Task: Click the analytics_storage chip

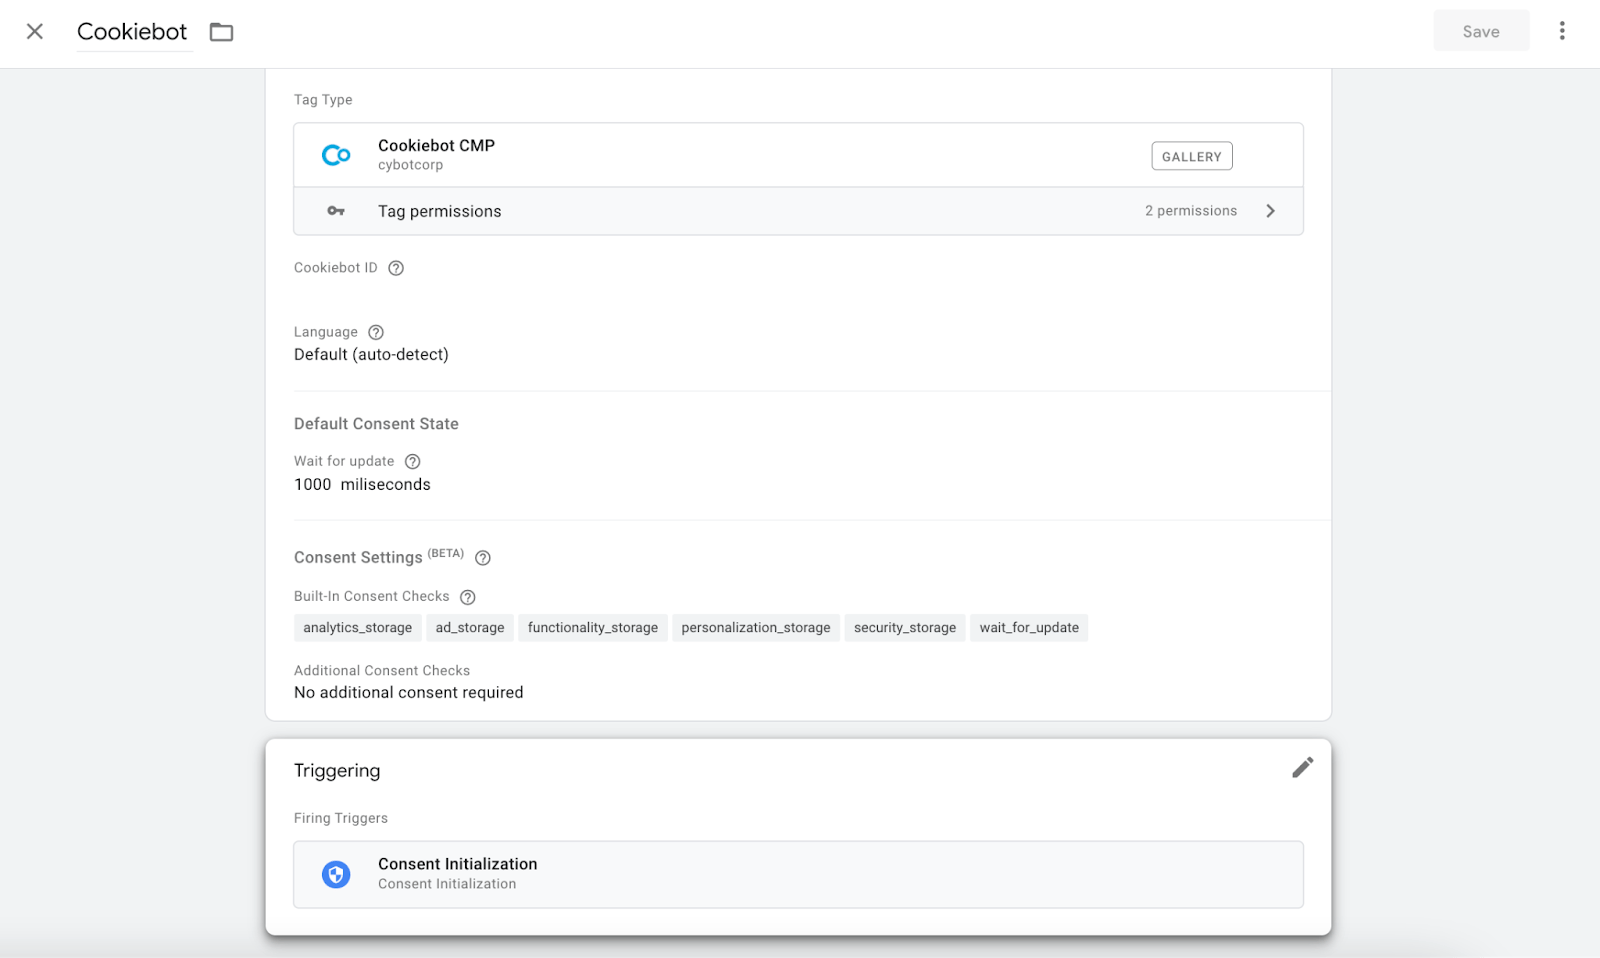Action: coord(358,628)
